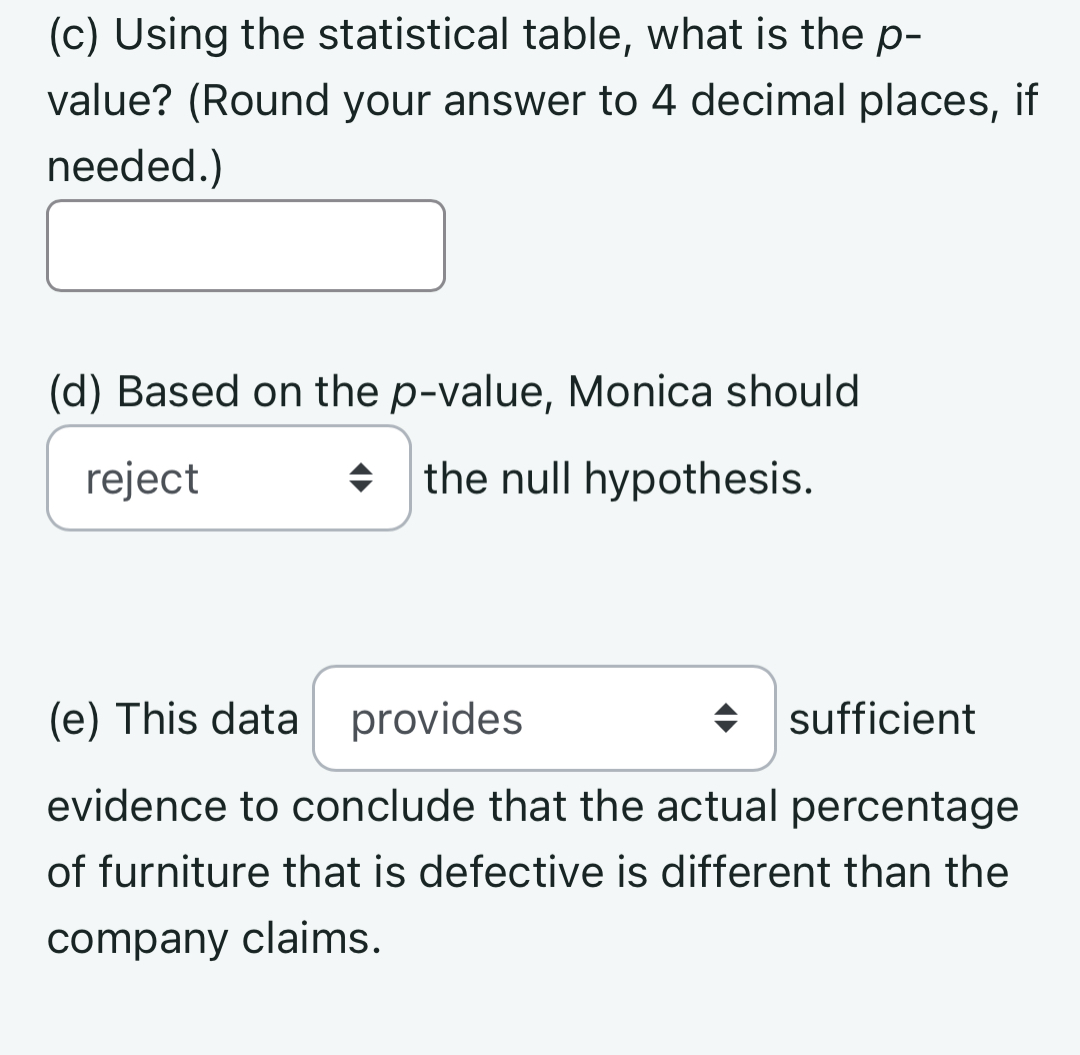Focus the empty answer field for part (c)

coord(245,245)
